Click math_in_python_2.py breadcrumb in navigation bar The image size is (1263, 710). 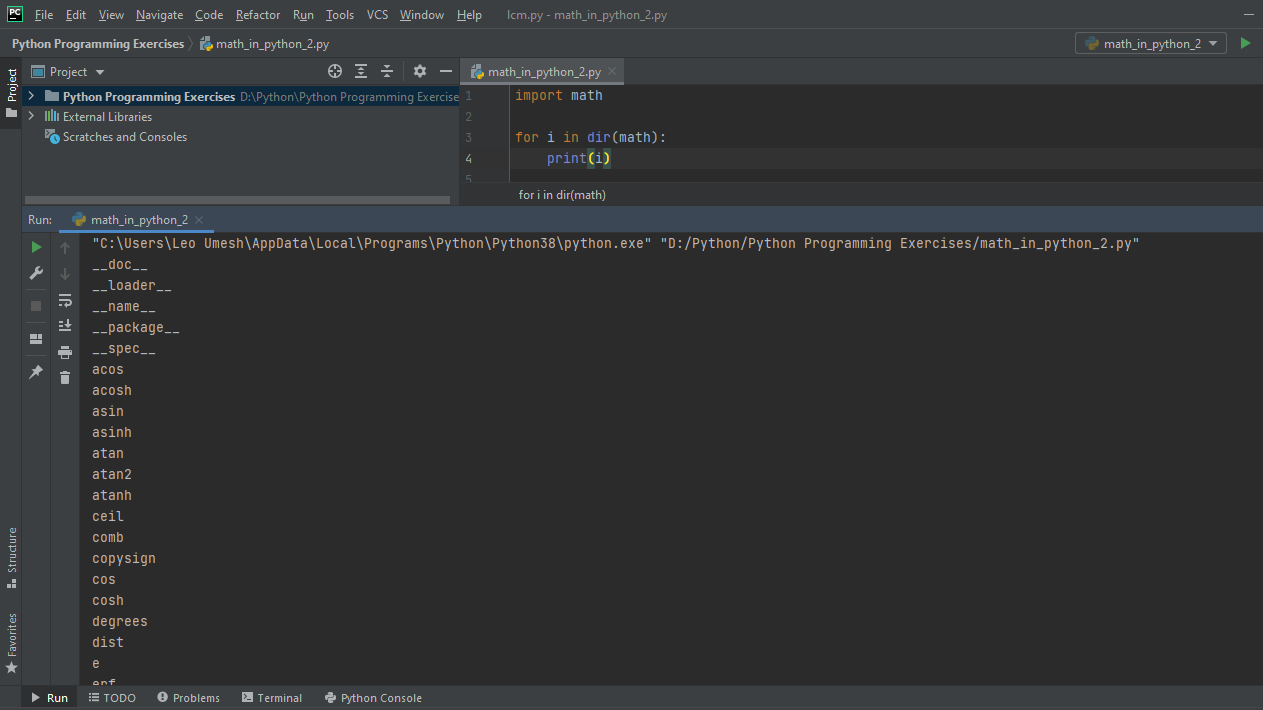(265, 44)
